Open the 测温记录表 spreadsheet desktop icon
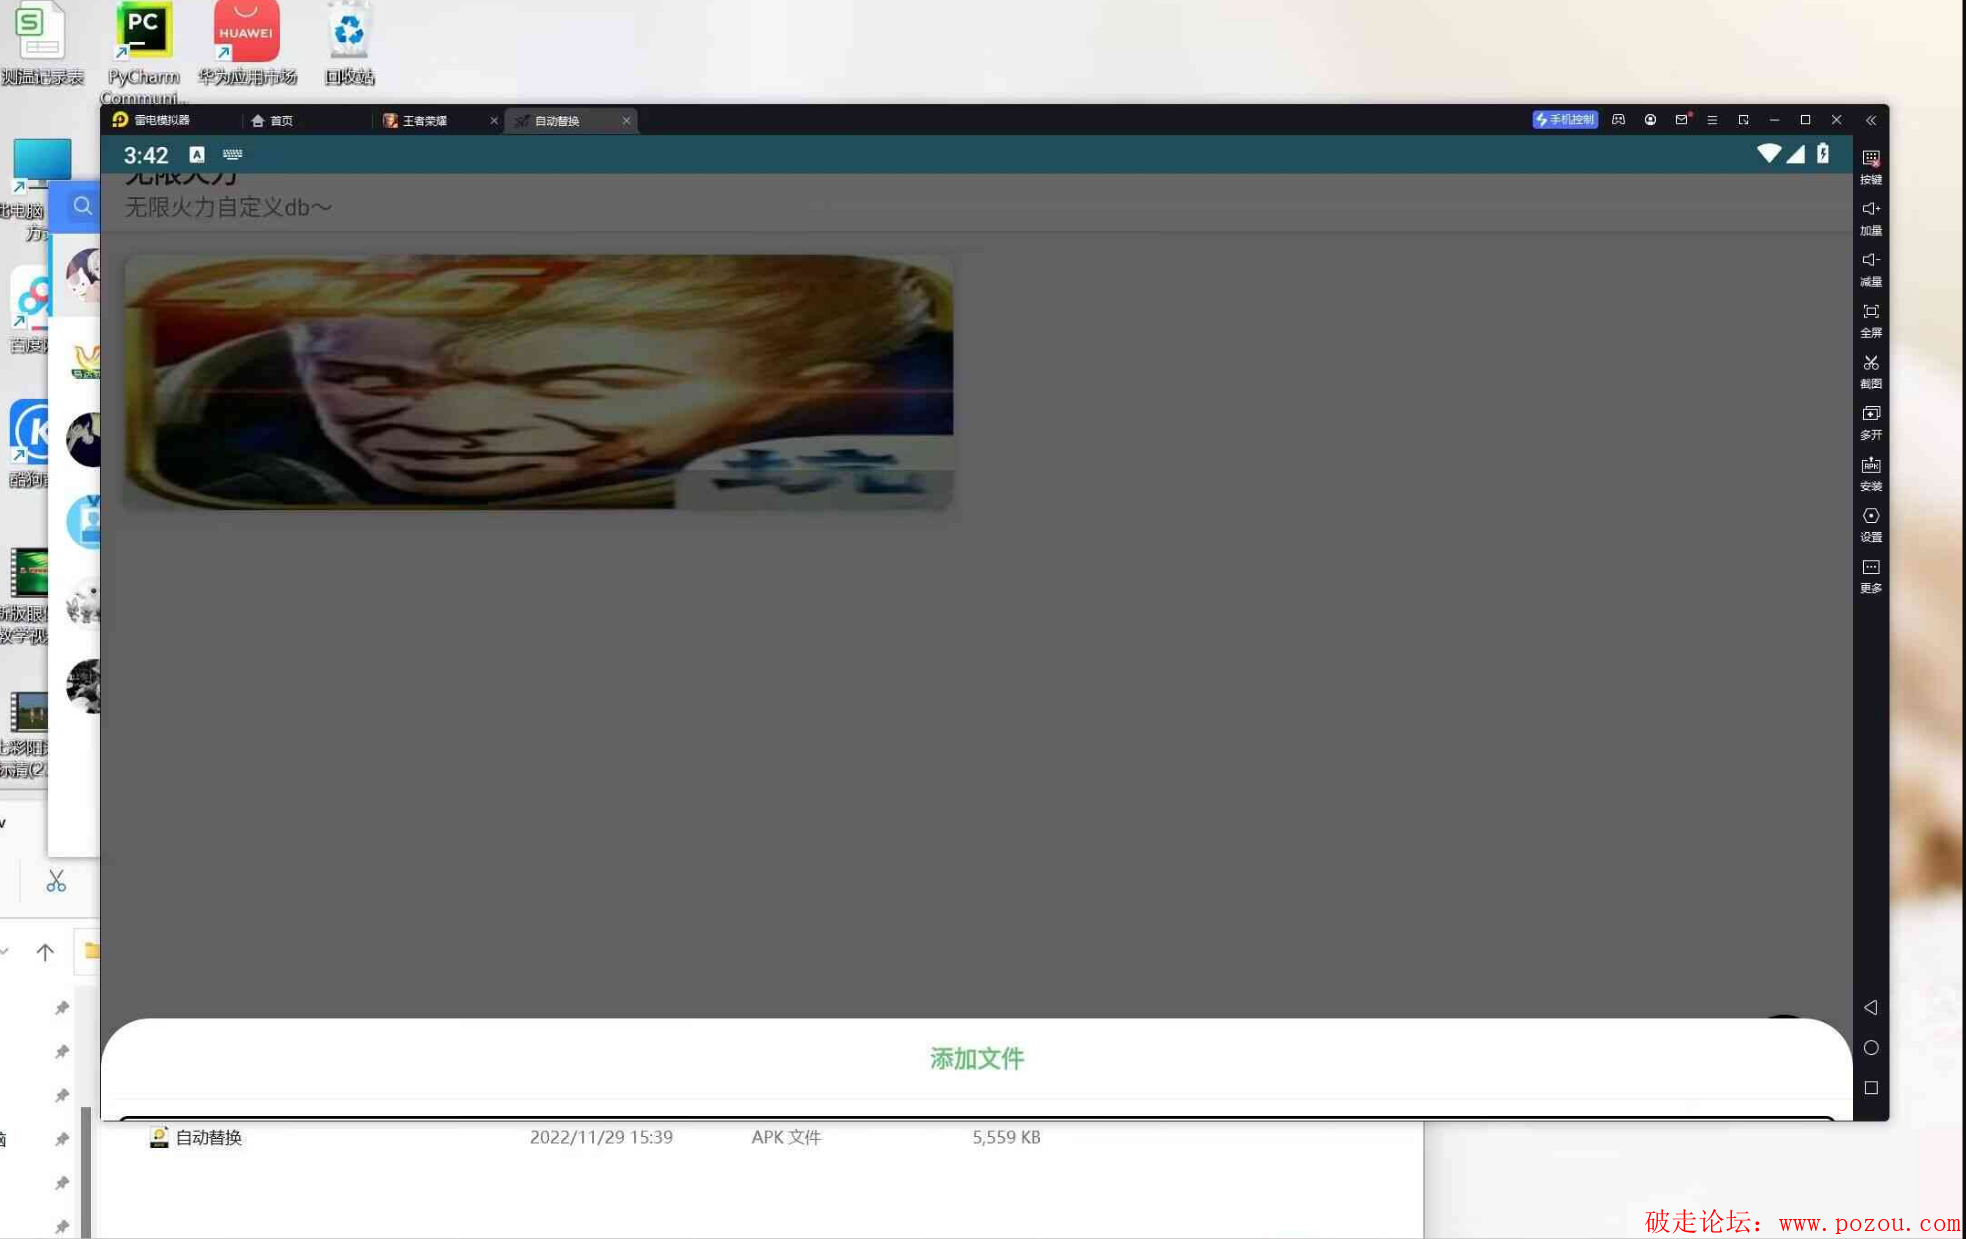 [41, 44]
